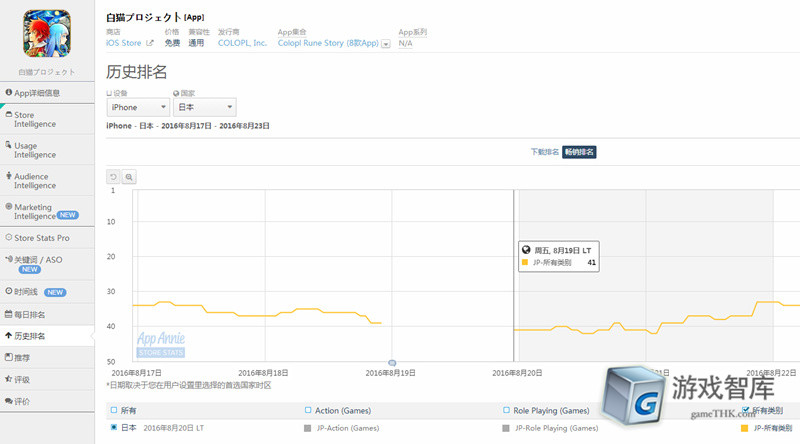Expand the app collection dropdown arrow
Viewport: 800px width, 444px height.
tap(386, 44)
